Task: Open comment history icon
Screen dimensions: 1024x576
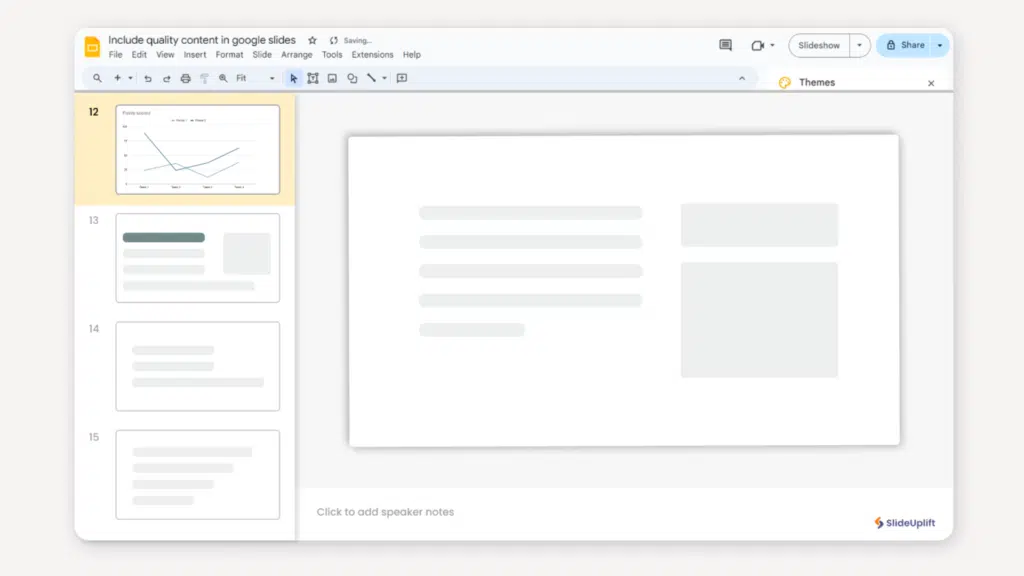Action: (726, 45)
